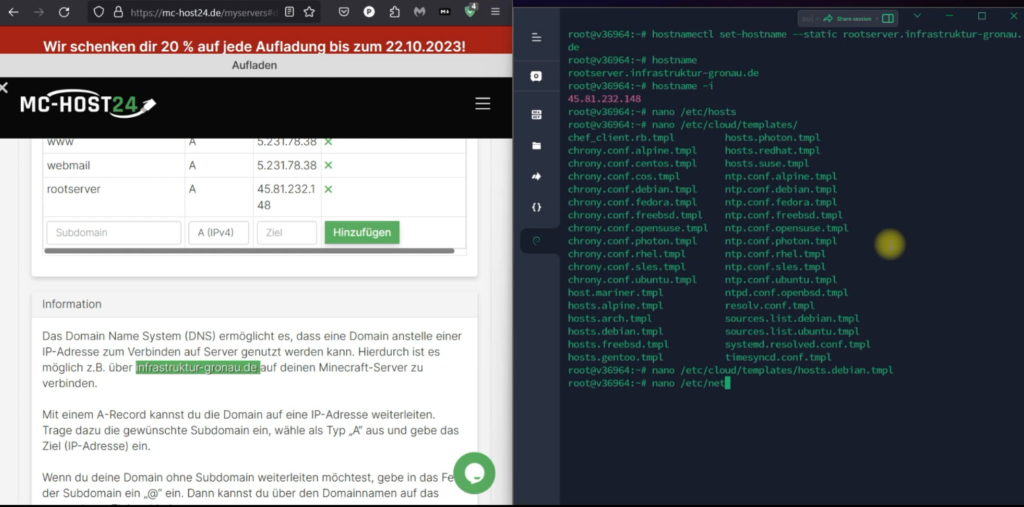
Task: Go back to the previous page
Action: [x=13, y=12]
